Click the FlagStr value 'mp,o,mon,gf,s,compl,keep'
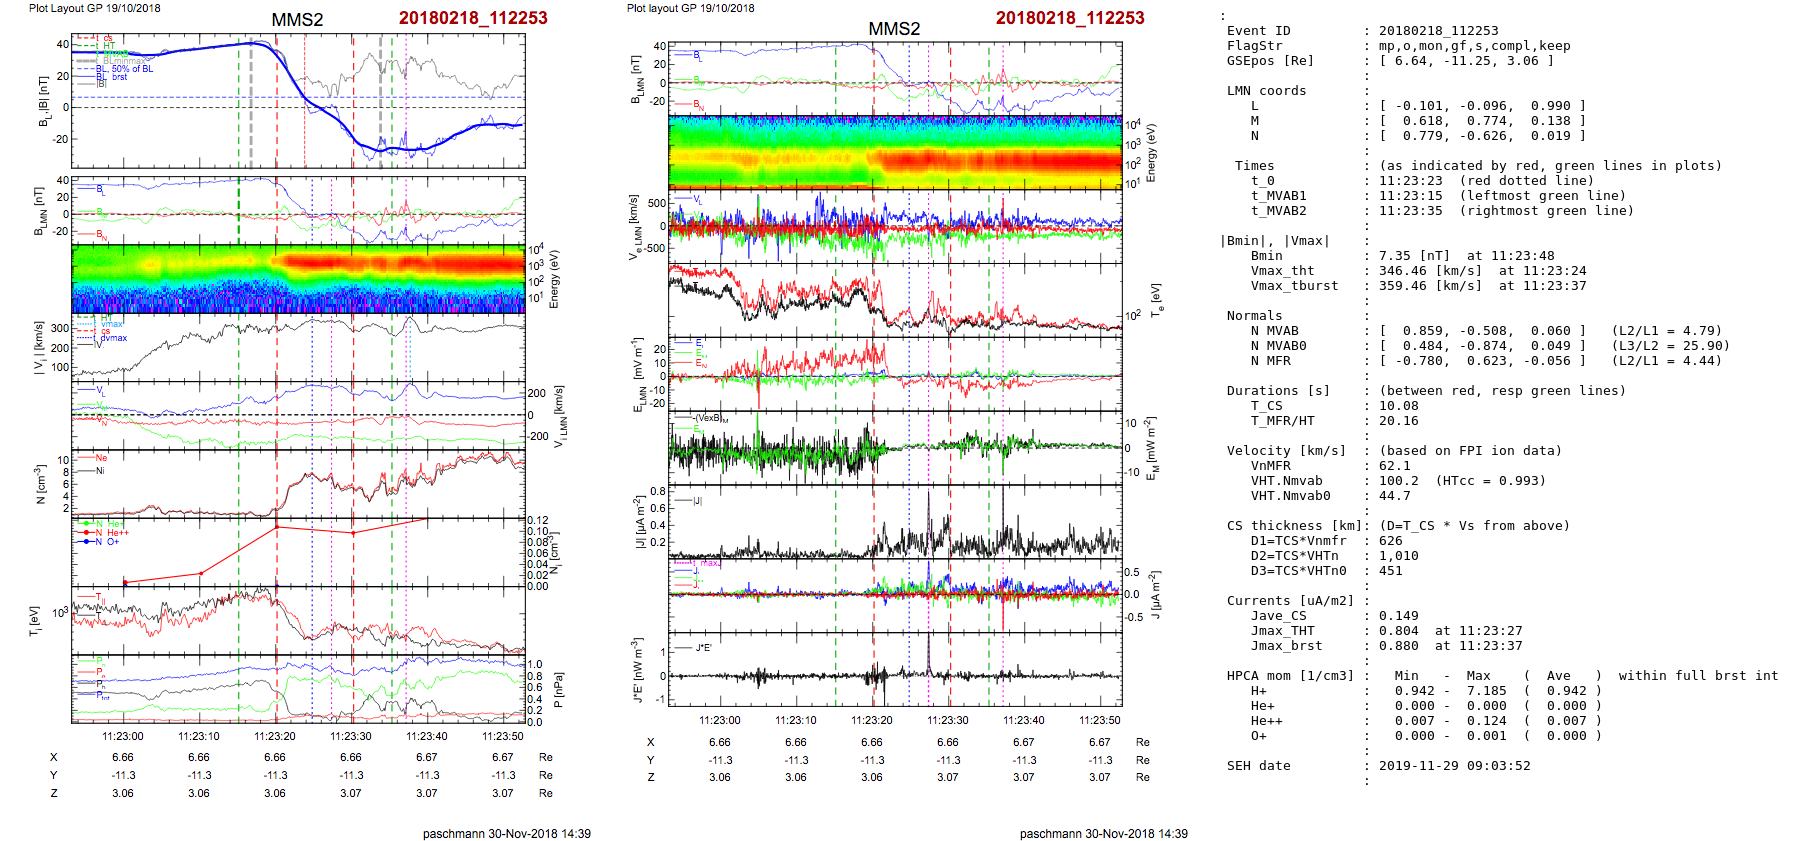This screenshot has height=841, width=1804. coord(1475,46)
